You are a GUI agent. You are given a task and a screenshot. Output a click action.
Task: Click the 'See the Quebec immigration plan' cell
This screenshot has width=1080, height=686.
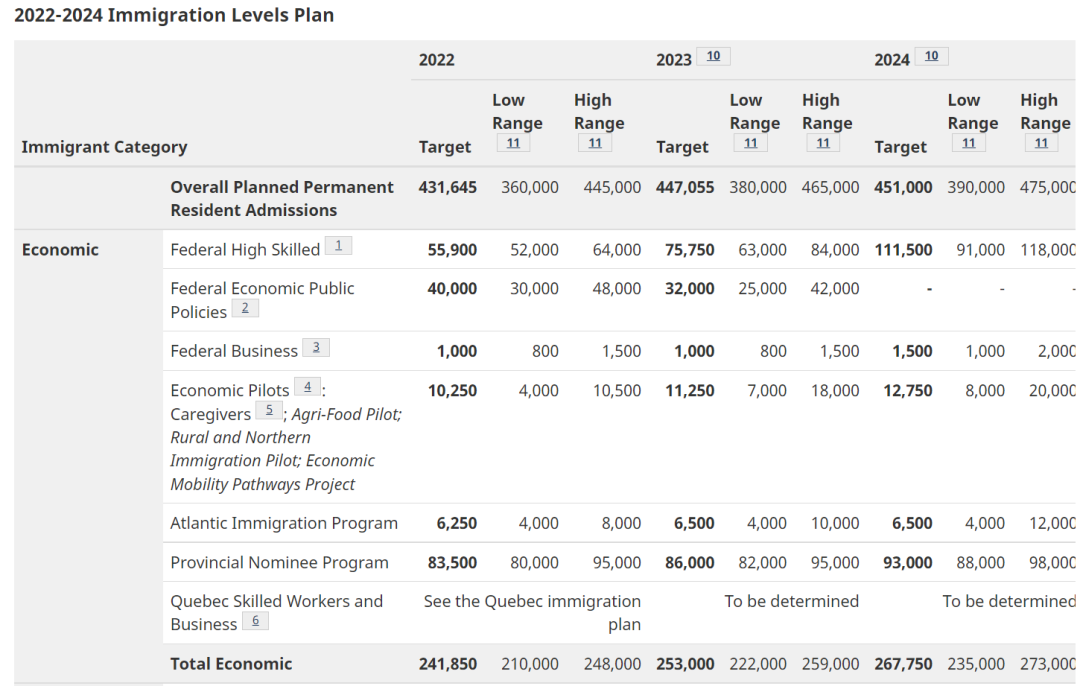point(532,612)
